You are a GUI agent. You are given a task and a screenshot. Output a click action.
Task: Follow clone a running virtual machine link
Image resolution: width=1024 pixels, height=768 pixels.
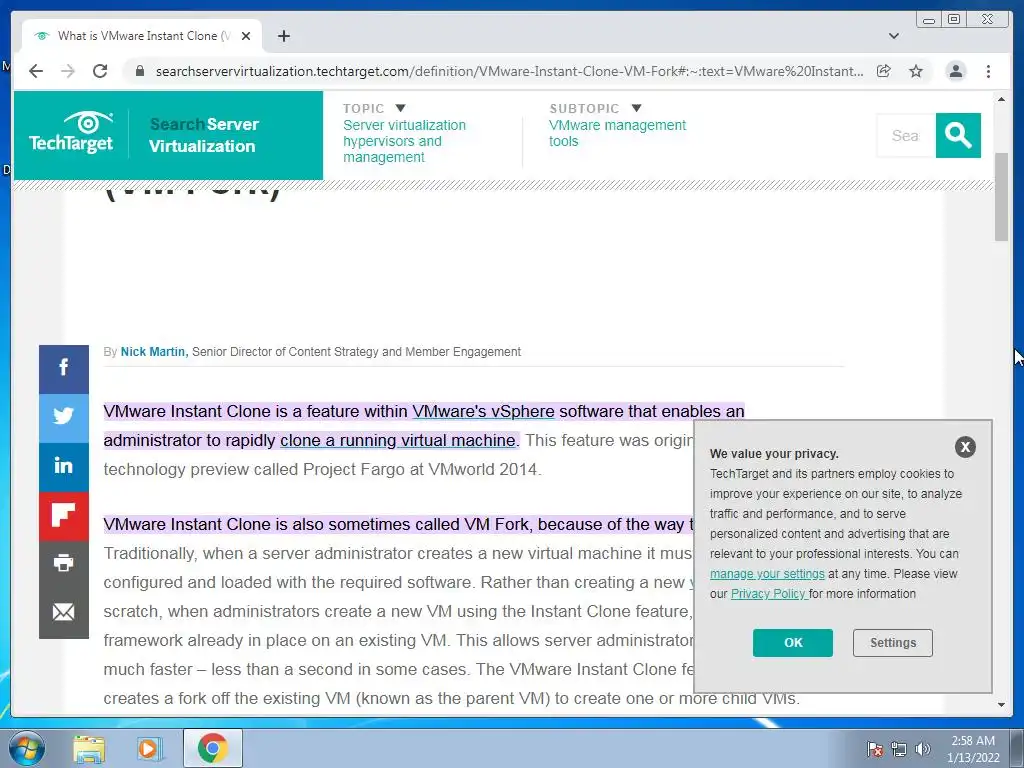click(398, 440)
